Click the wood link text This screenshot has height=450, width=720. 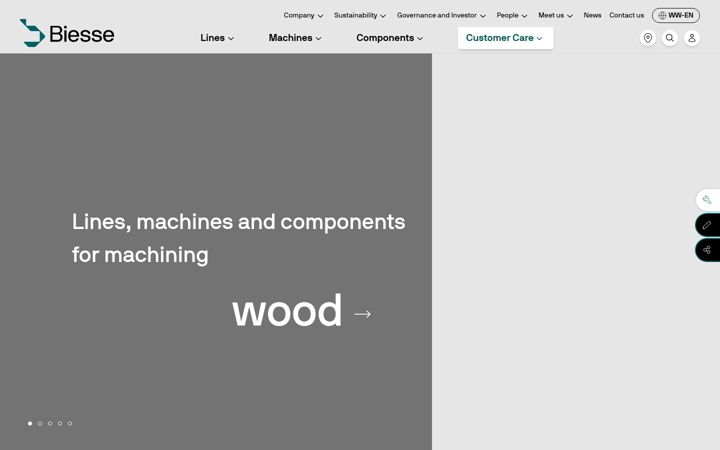pos(287,311)
